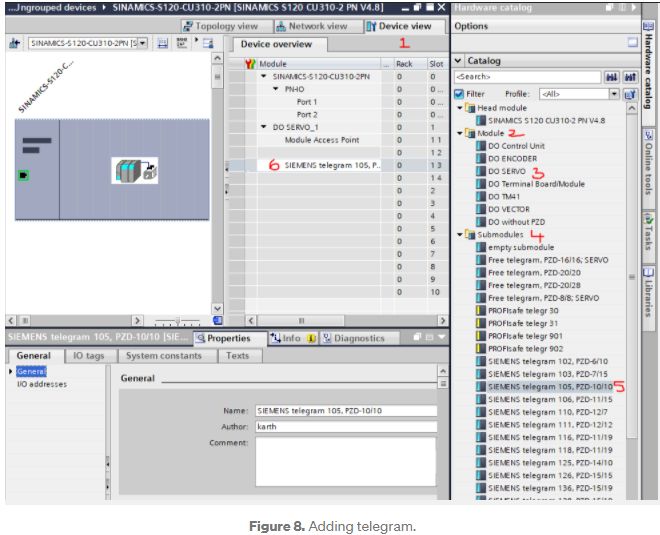Open the Tasks side tab
The image size is (660, 535).
tap(649, 231)
